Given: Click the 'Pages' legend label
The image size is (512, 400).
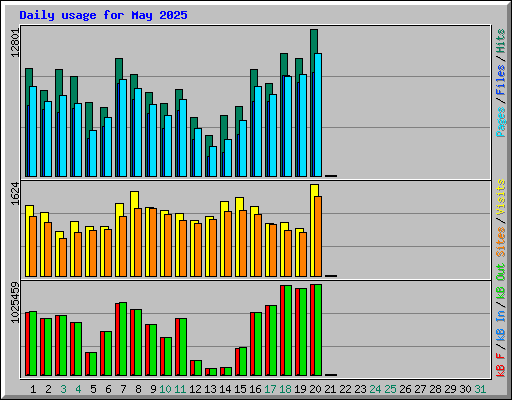Looking at the screenshot, I should (501, 122).
